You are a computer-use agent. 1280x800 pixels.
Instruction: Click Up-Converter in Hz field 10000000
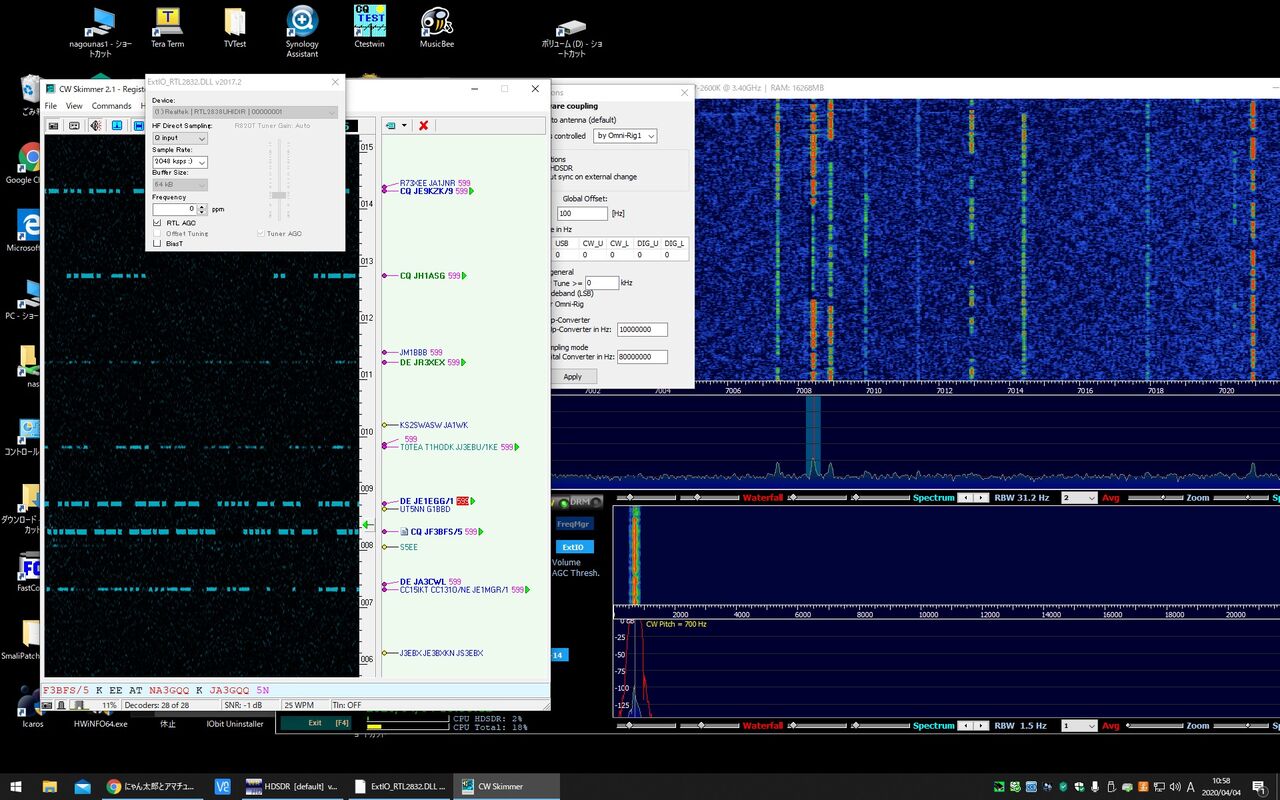tap(642, 329)
